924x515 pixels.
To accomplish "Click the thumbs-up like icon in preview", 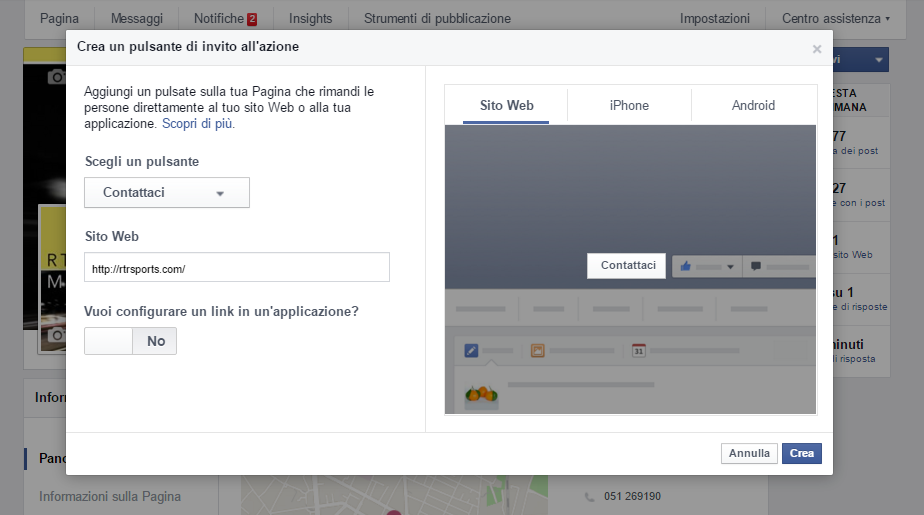I will [685, 266].
